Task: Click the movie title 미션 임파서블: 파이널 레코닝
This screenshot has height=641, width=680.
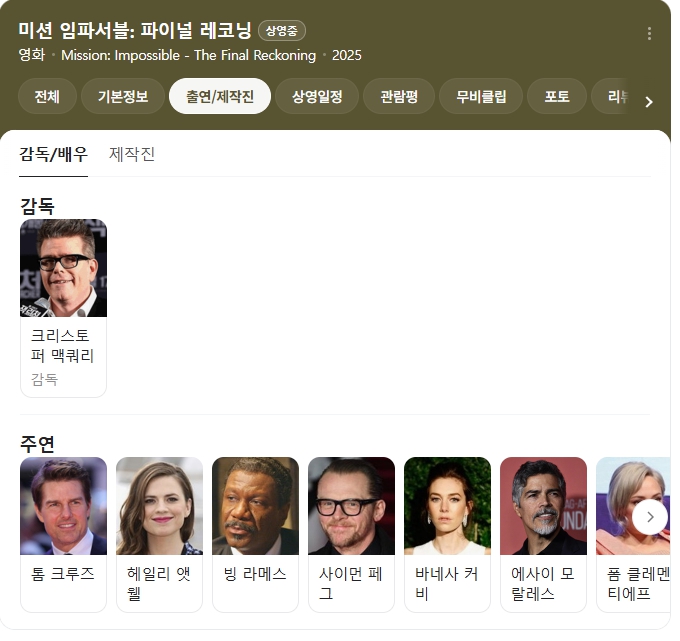Action: [135, 30]
